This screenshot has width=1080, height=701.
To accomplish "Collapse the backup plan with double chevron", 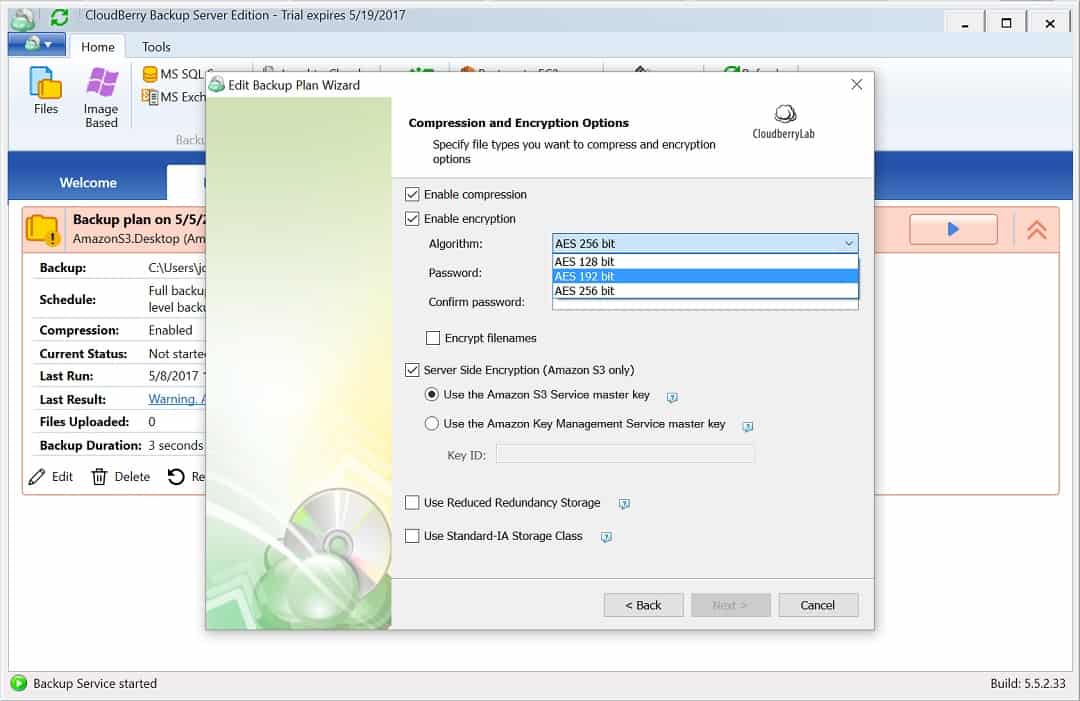I will pos(1037,229).
